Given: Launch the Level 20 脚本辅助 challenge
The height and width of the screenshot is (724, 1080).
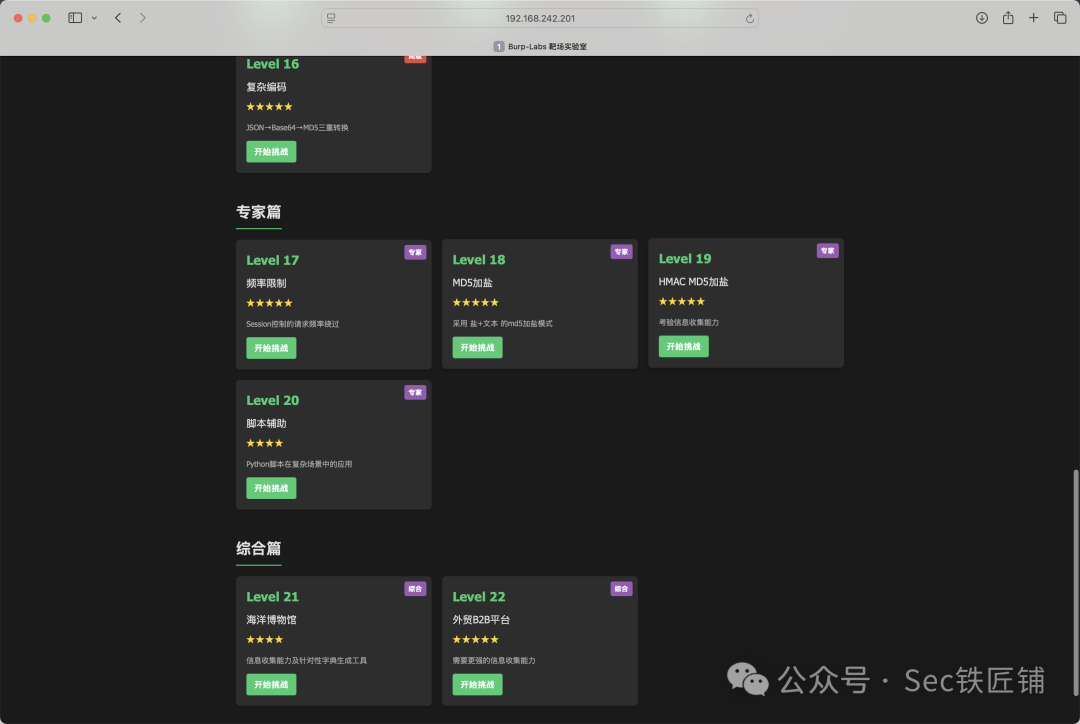Looking at the screenshot, I should (270, 488).
